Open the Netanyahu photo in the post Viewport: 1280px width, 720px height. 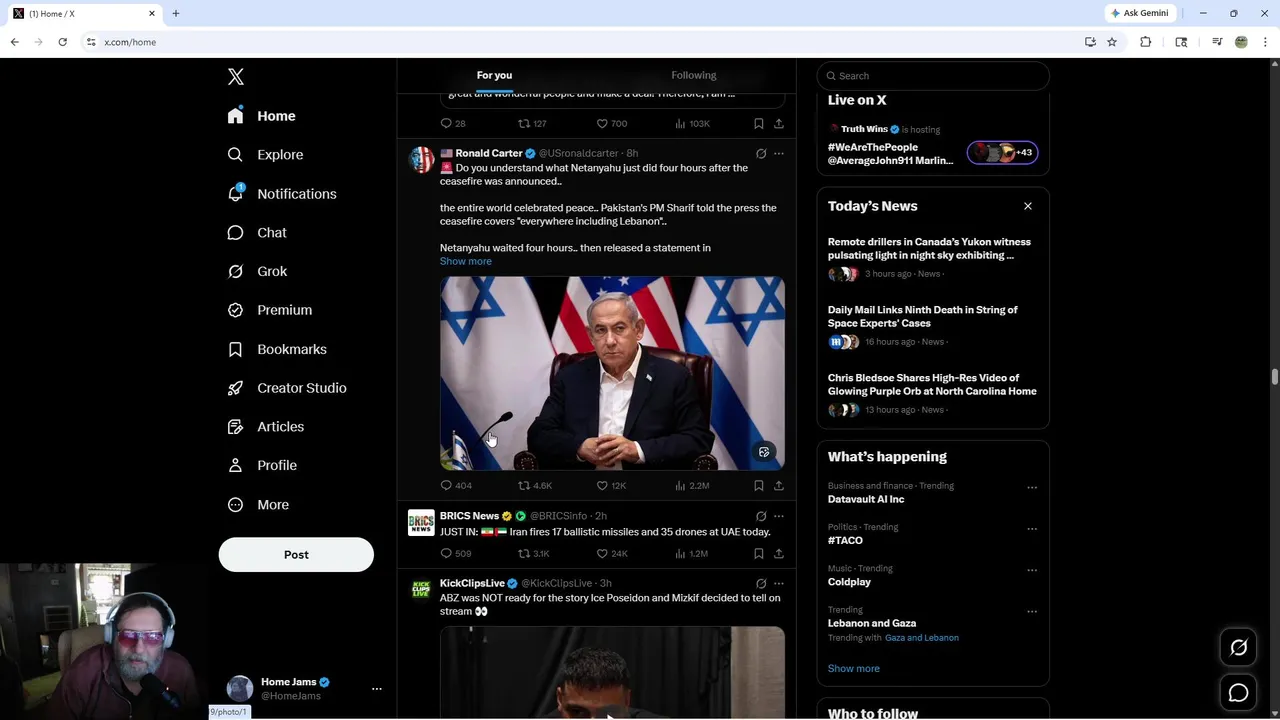(612, 373)
